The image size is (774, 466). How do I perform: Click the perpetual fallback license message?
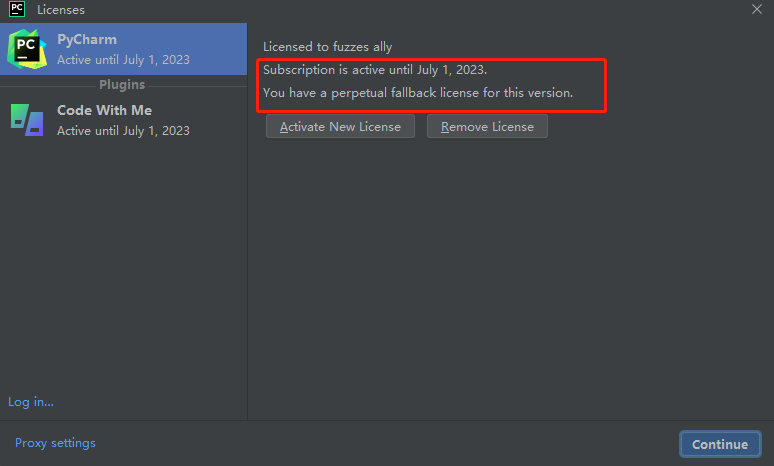(x=417, y=93)
